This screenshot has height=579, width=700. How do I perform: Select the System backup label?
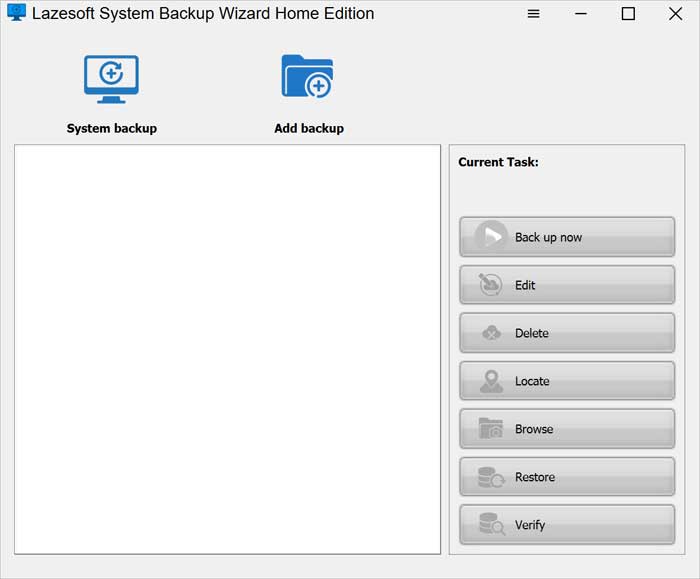pos(112,129)
